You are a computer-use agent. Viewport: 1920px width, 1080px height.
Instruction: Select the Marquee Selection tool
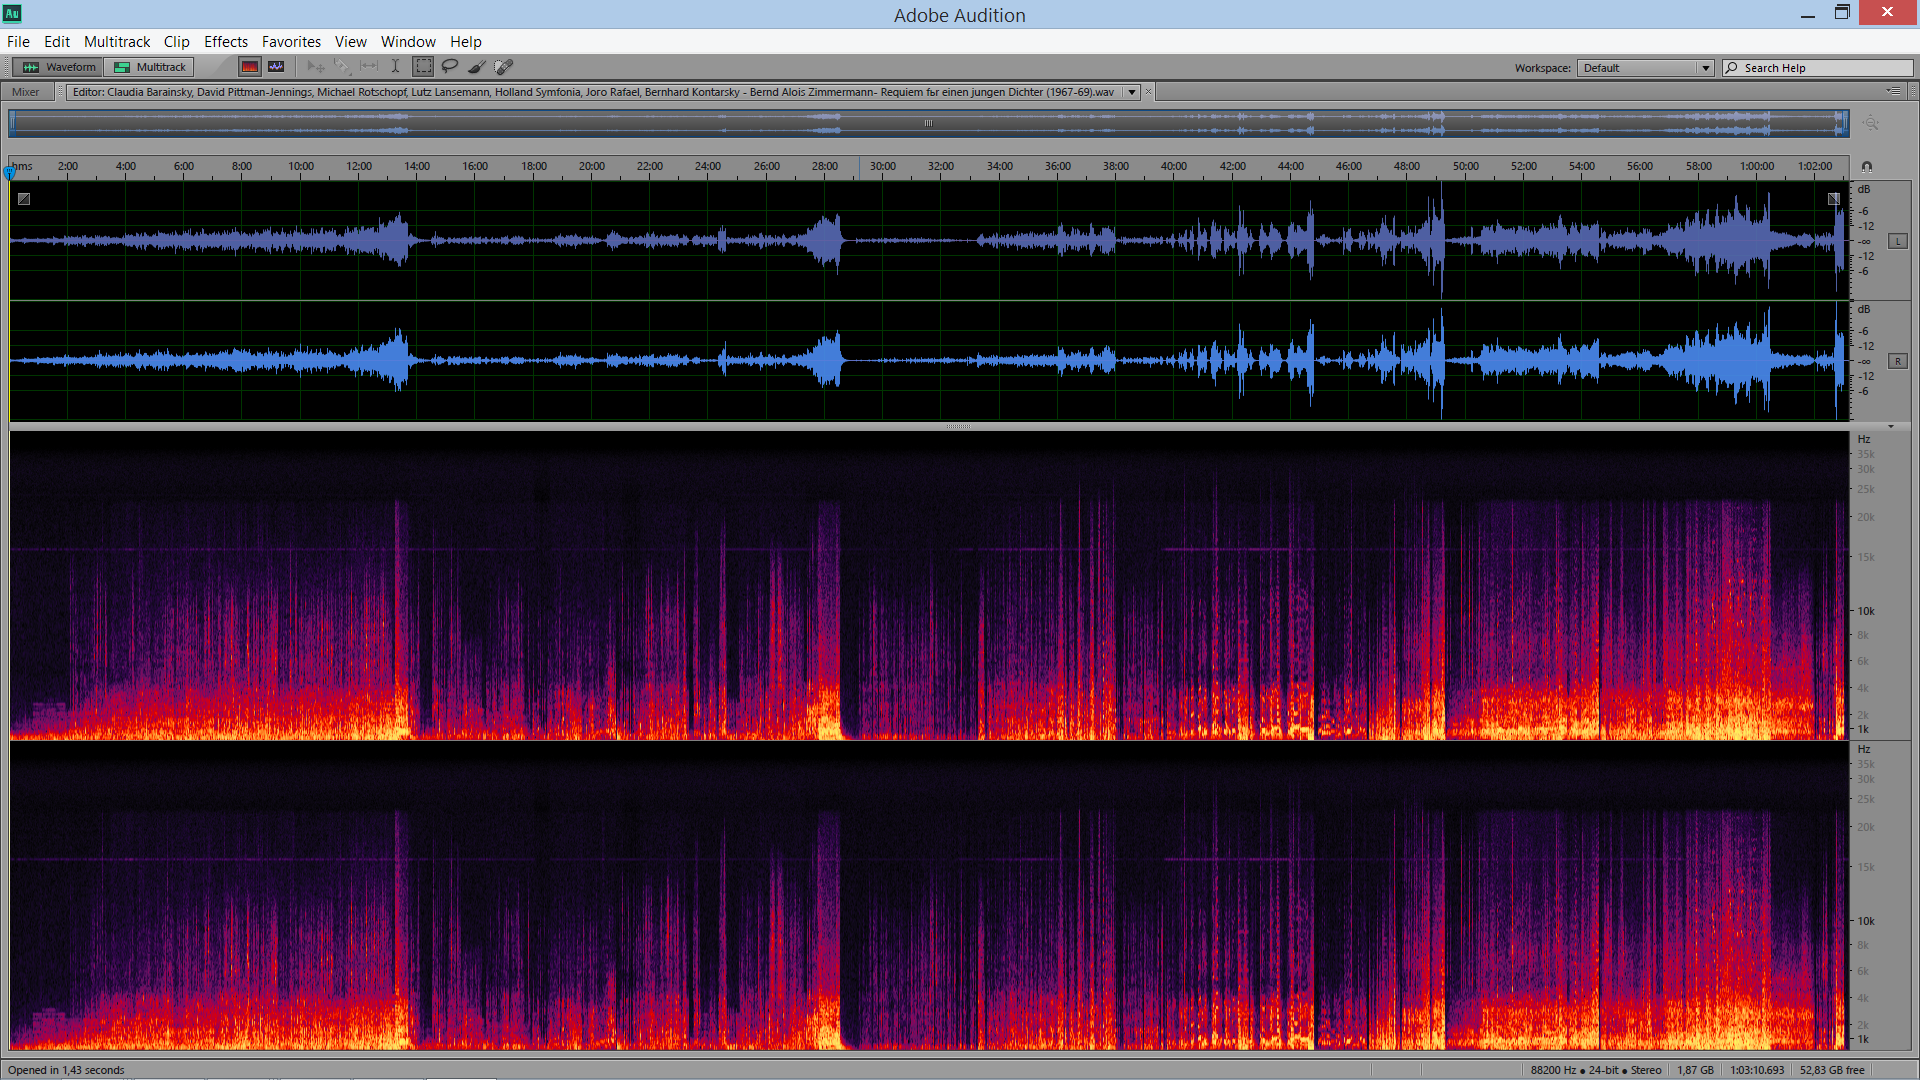coord(424,67)
